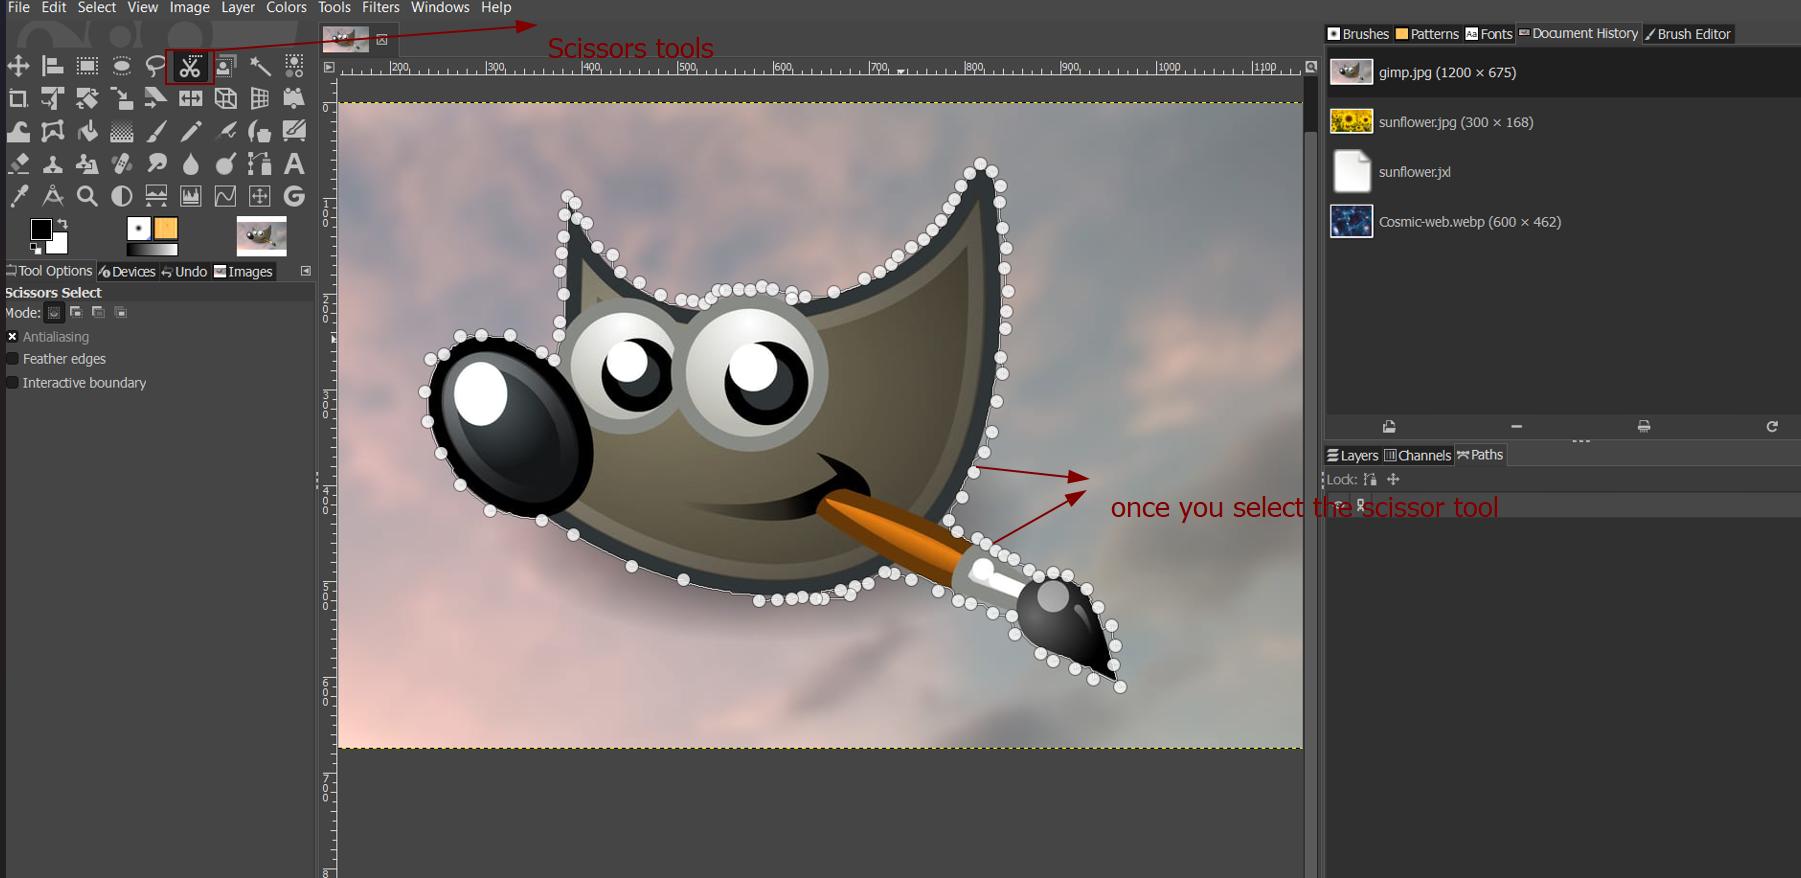
Task: Enable Feather edges option
Action: (x=12, y=359)
